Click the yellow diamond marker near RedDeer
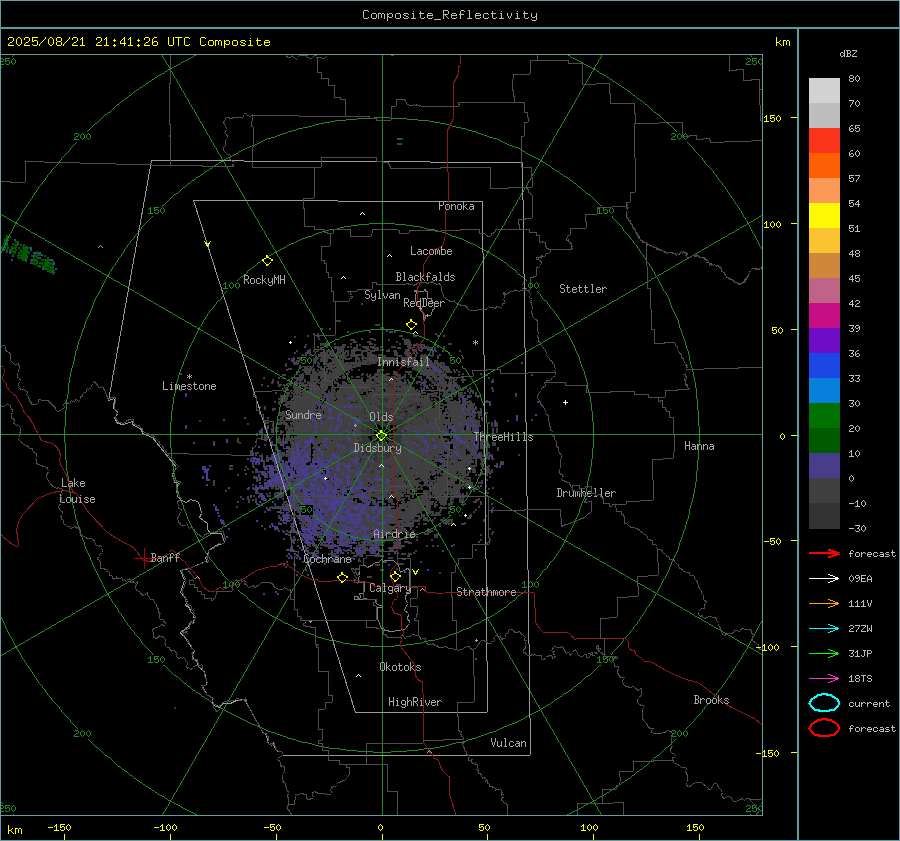This screenshot has width=900, height=841. pyautogui.click(x=411, y=325)
